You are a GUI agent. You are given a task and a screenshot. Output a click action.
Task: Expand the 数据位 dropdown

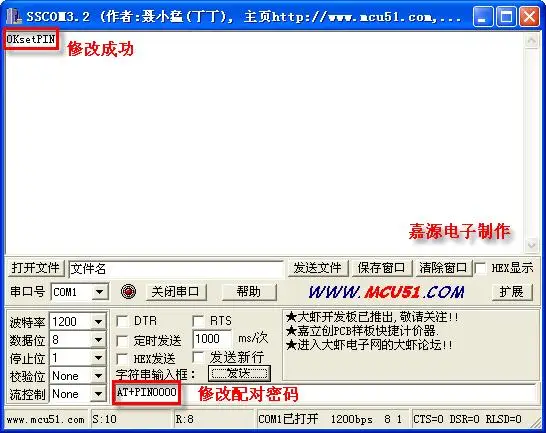pyautogui.click(x=99, y=339)
